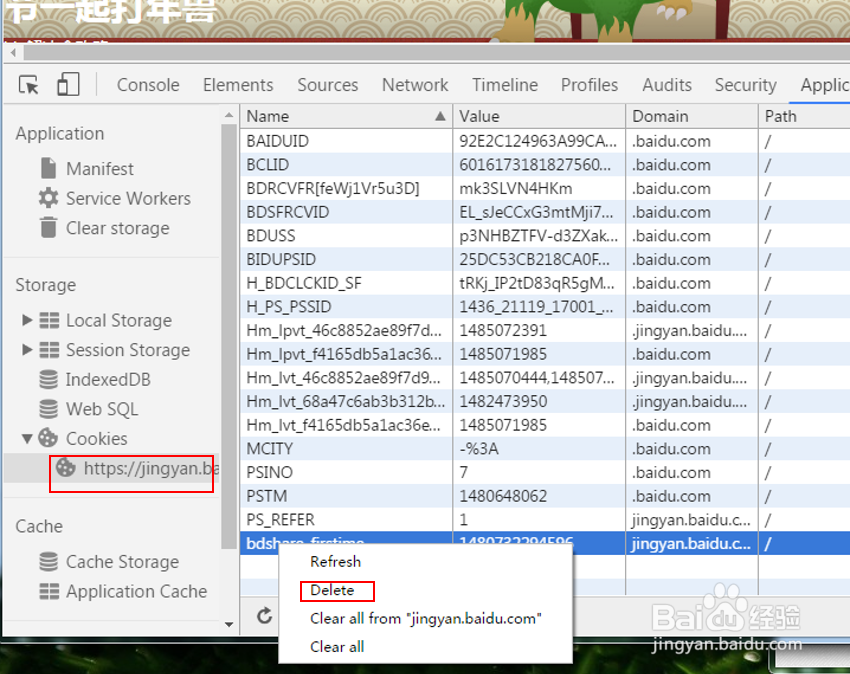
Task: Click the Cookies cookie icon
Action: coord(48,438)
